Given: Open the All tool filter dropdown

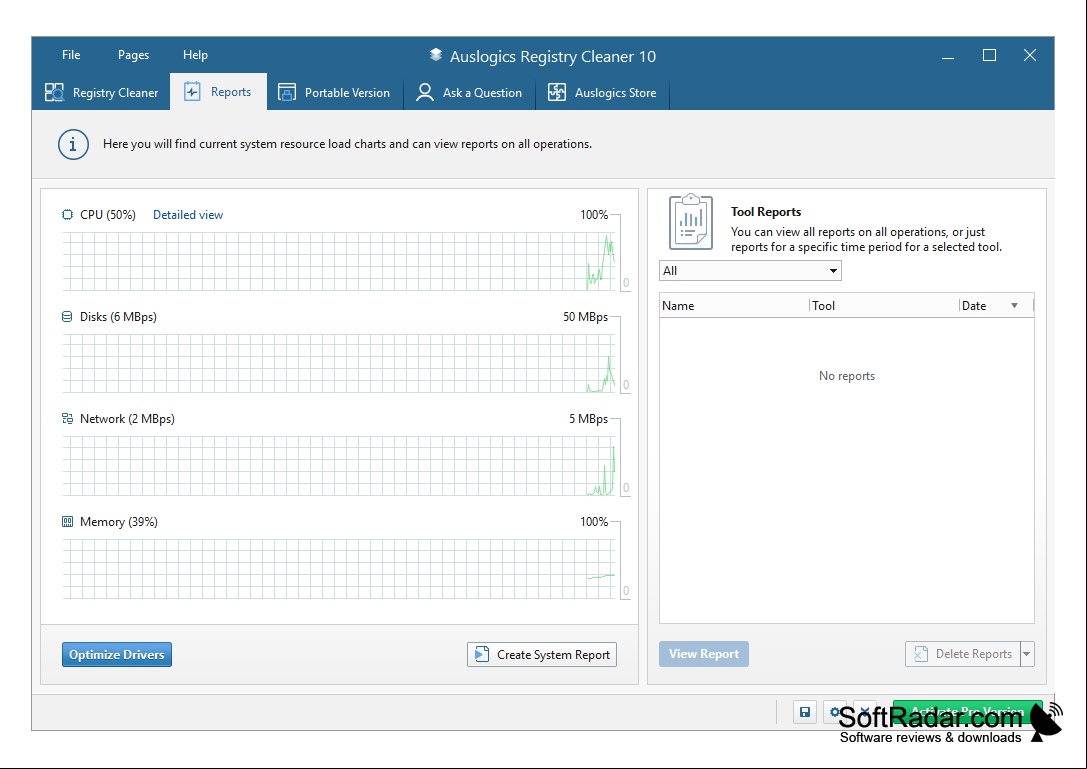Looking at the screenshot, I should point(750,270).
